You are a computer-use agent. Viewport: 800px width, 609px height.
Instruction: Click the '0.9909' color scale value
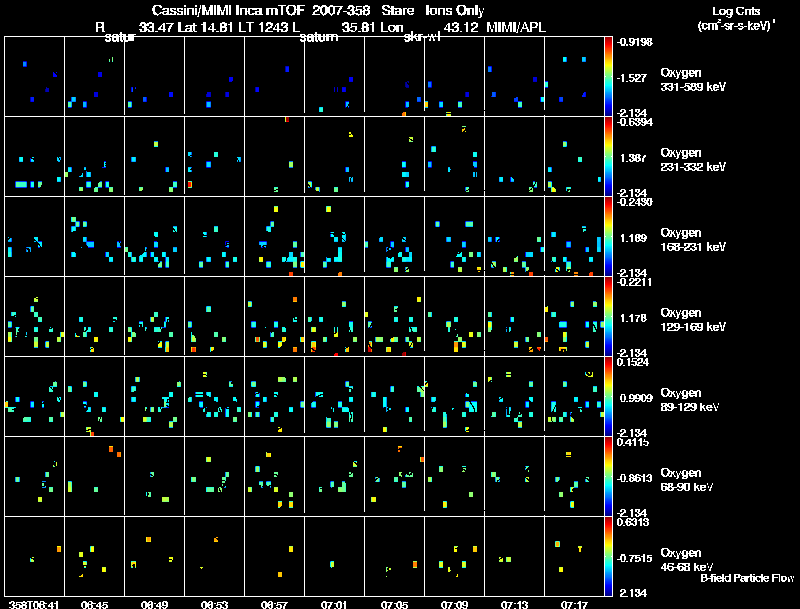(x=636, y=398)
